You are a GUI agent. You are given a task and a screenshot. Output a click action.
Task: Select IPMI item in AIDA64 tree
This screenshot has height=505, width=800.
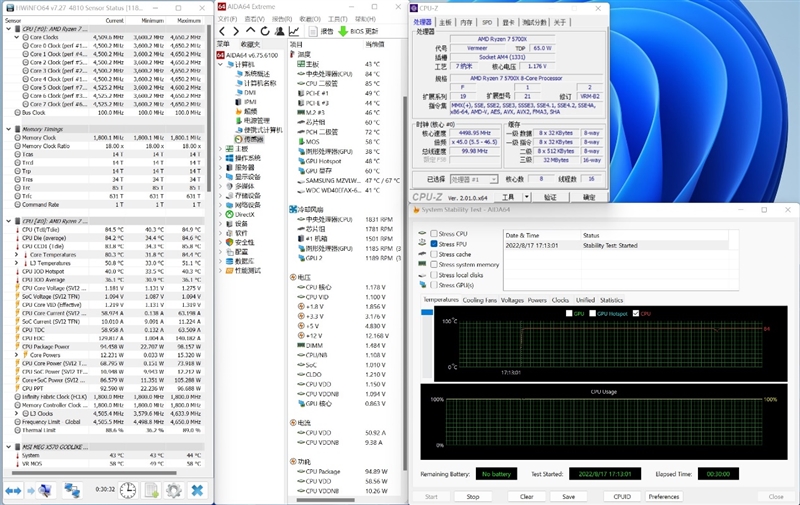pyautogui.click(x=245, y=102)
